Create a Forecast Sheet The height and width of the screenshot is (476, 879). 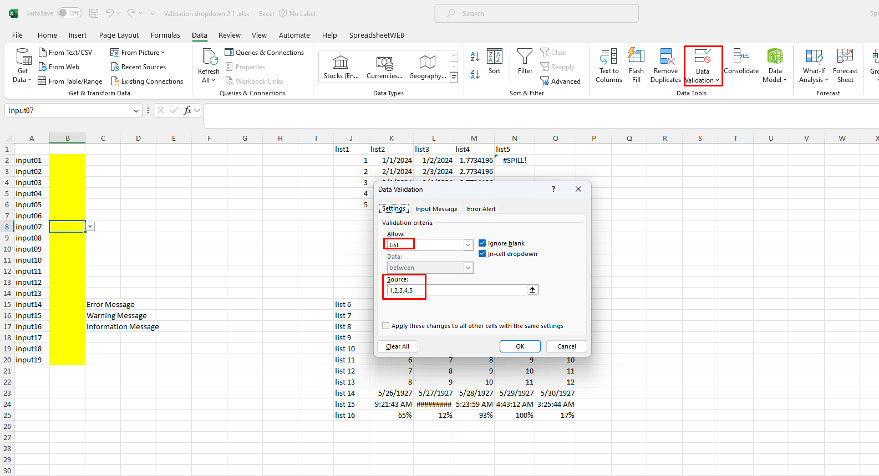845,65
